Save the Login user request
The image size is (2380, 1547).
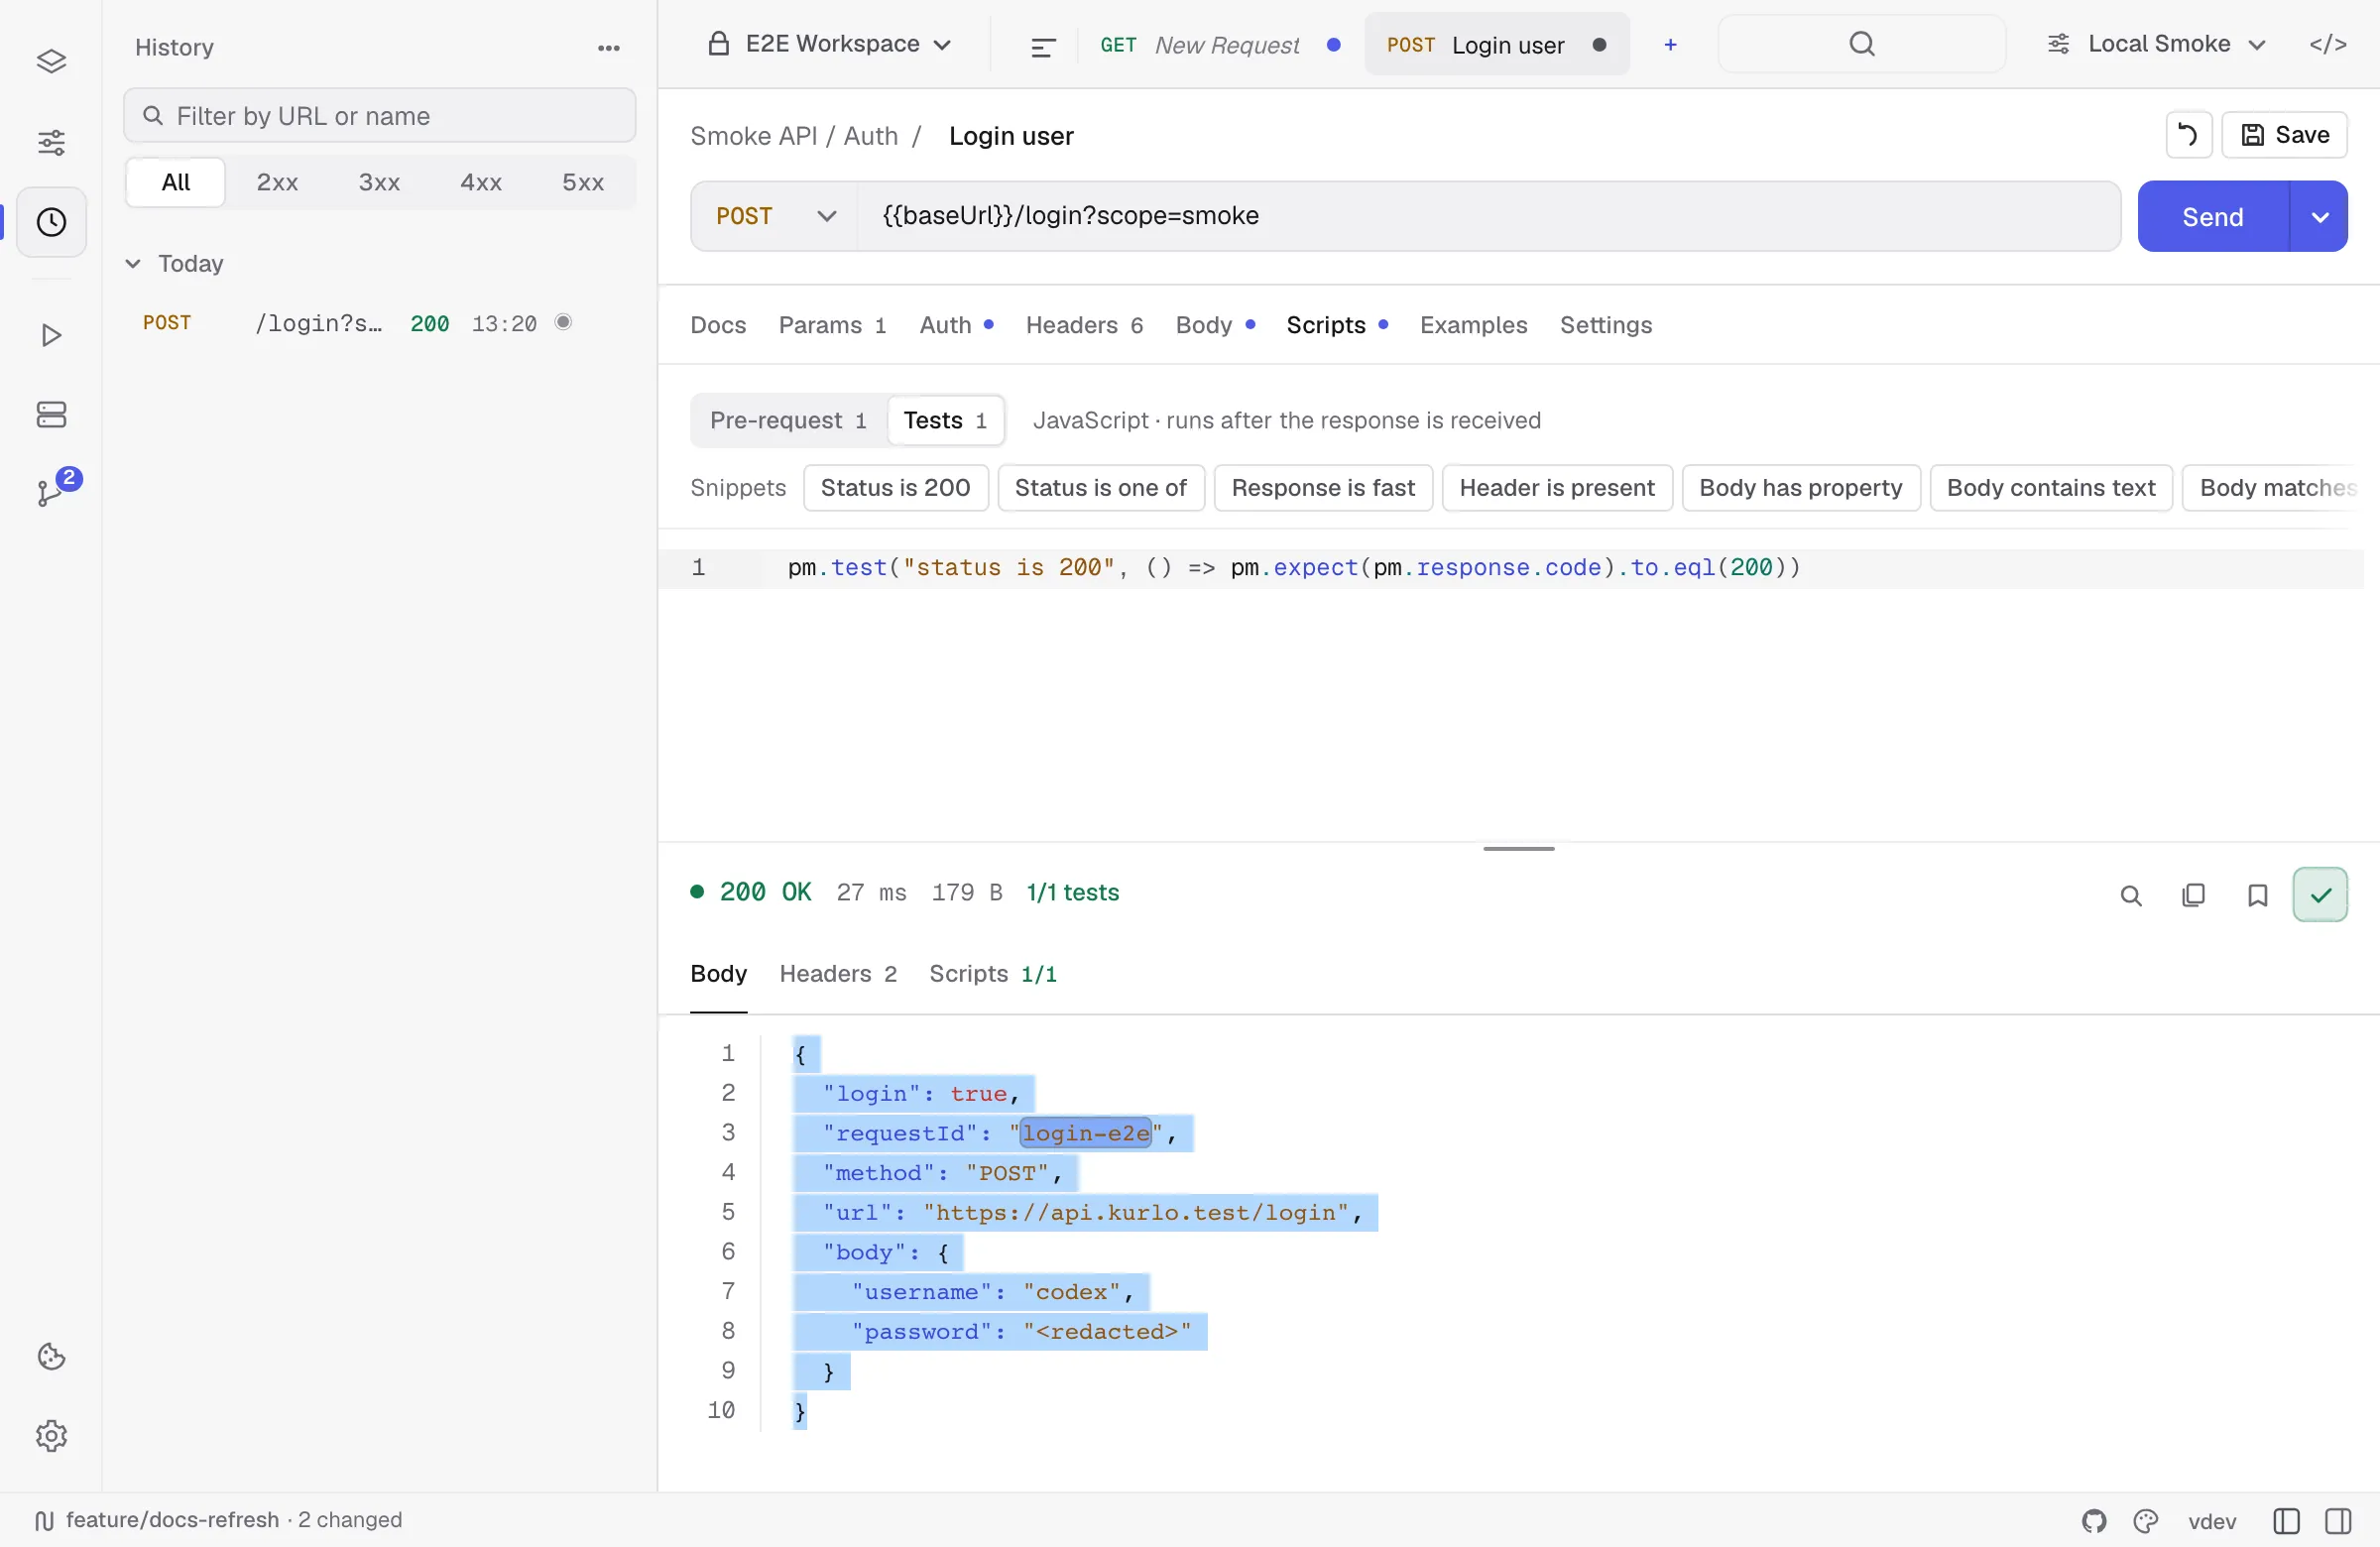2284,134
